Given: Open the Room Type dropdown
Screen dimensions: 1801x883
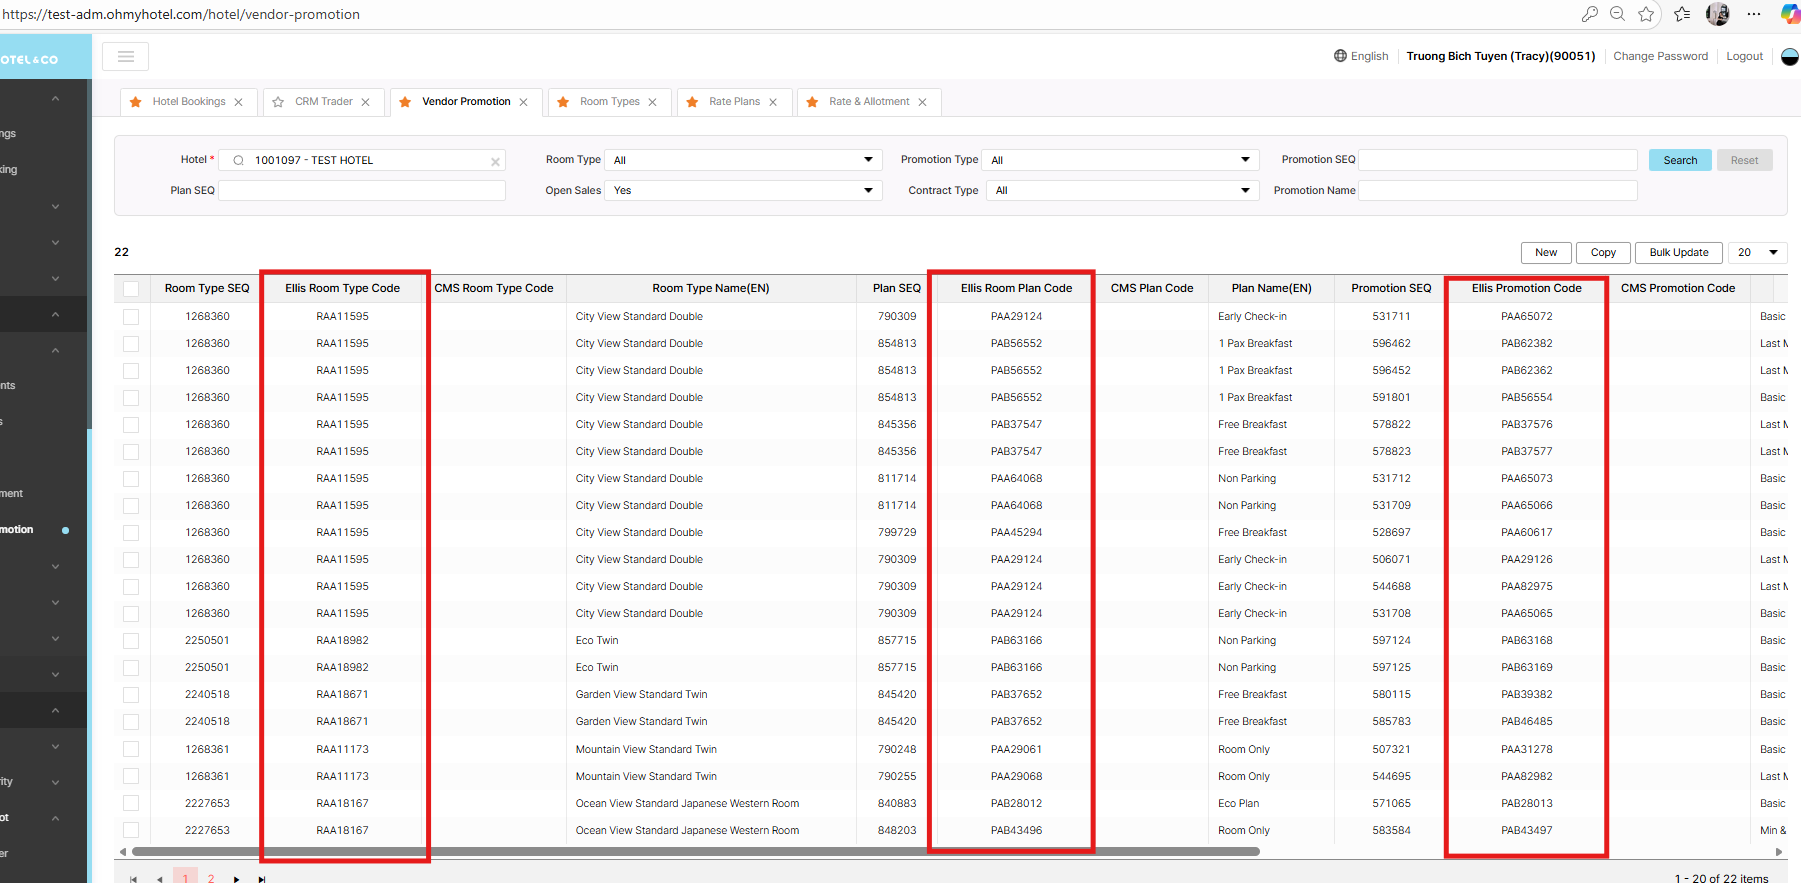Looking at the screenshot, I should [742, 160].
